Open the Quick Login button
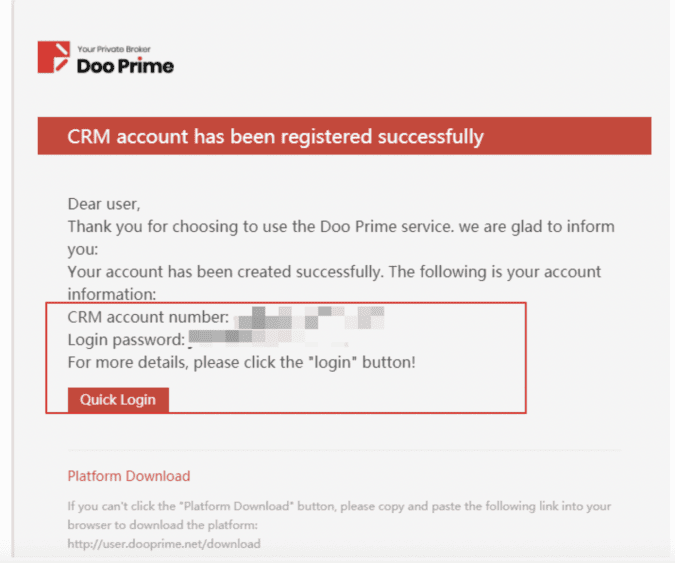This screenshot has height=563, width=675. click(x=118, y=400)
